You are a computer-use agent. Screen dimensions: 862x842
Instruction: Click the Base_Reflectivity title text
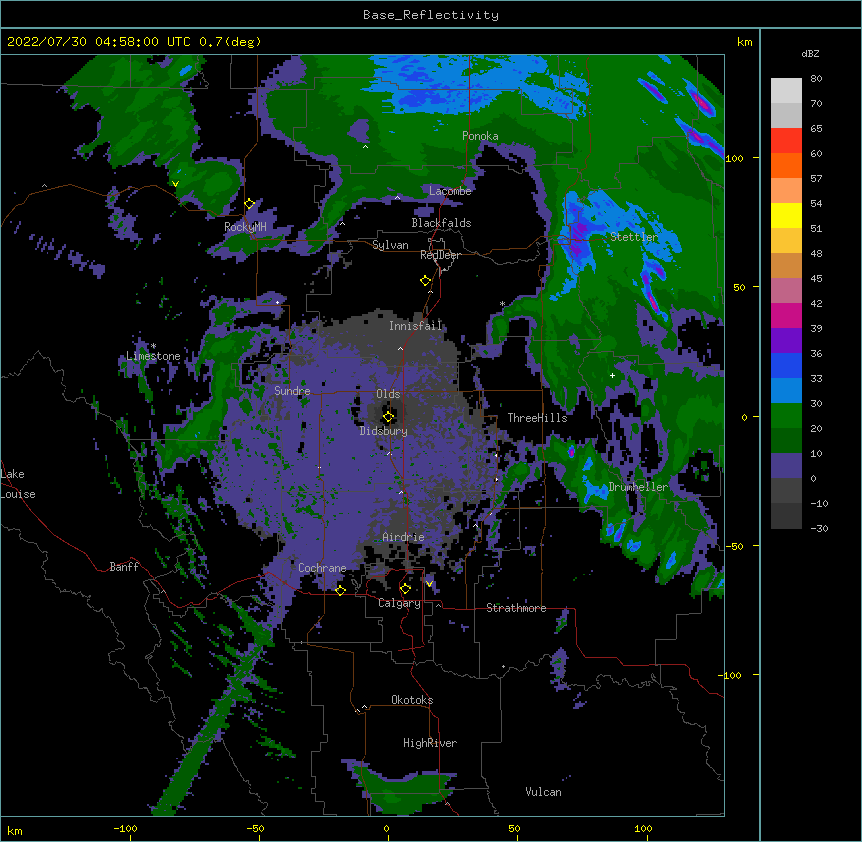[431, 15]
